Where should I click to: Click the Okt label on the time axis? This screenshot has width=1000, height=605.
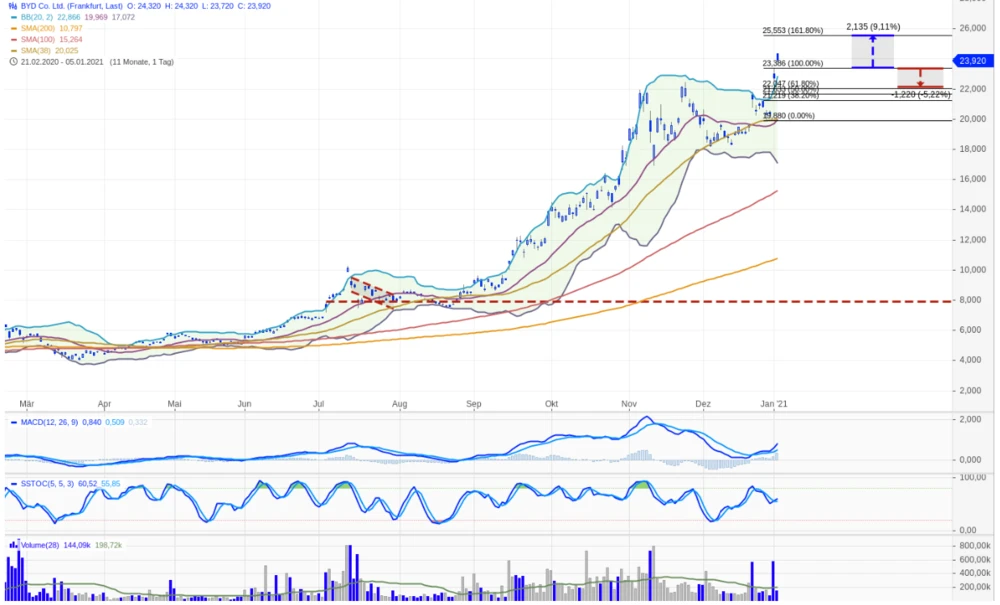[x=551, y=404]
